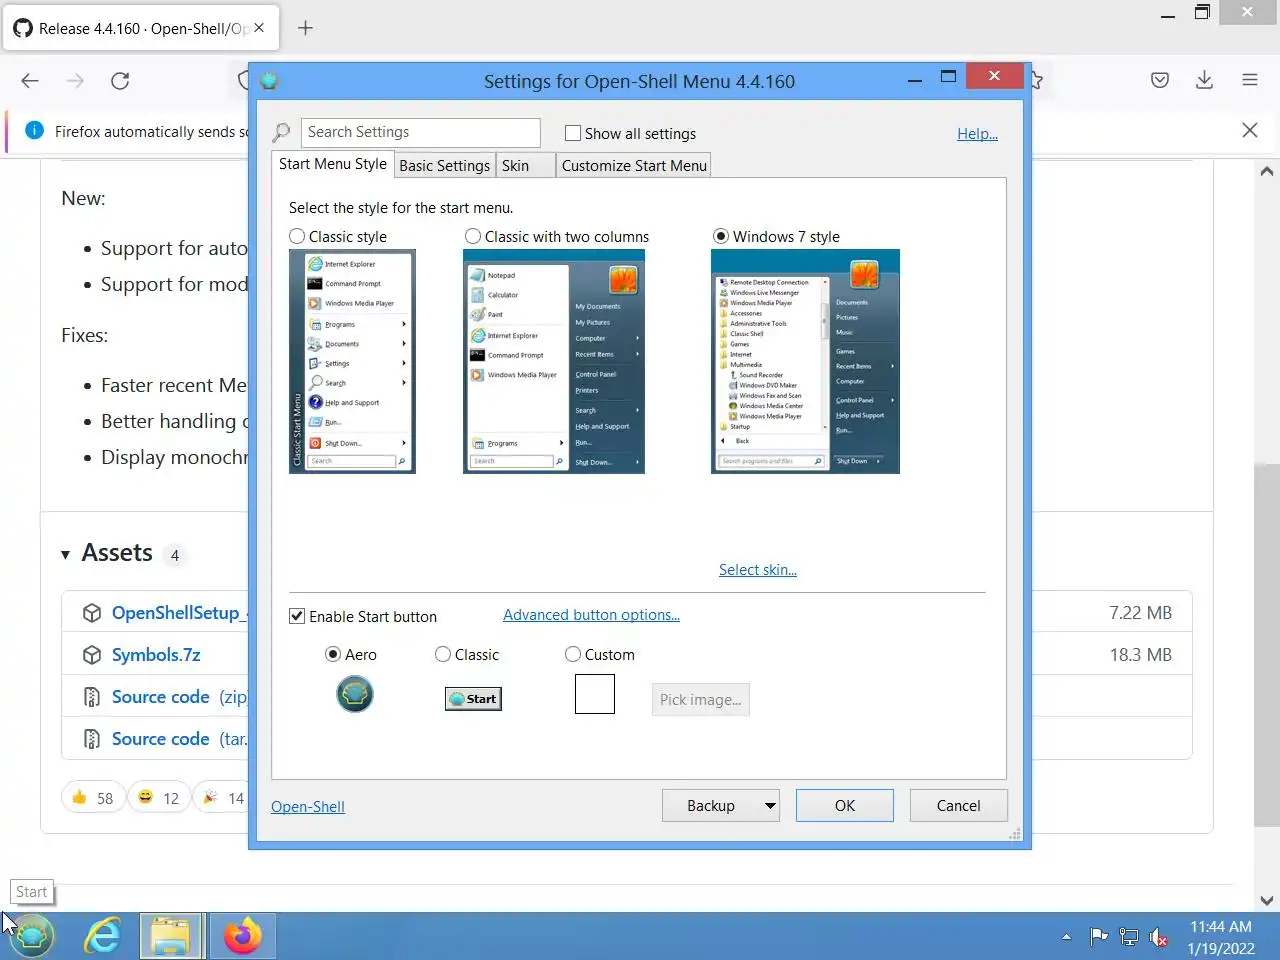
Task: Open Firefox hamburger menu
Action: click(x=1250, y=80)
